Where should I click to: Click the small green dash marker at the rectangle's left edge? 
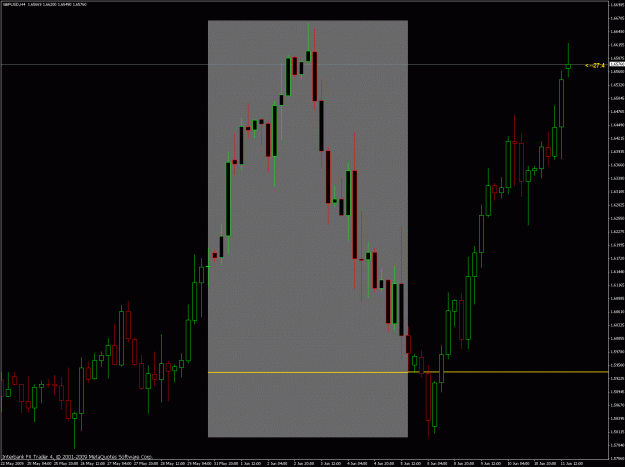[x=208, y=266]
